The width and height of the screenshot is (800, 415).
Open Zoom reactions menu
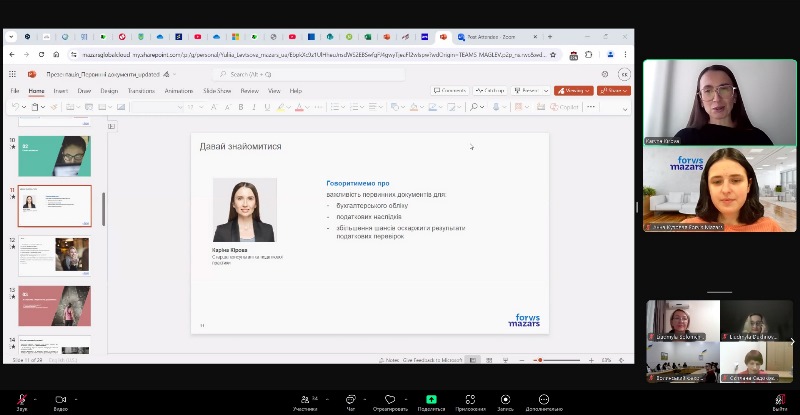(x=390, y=399)
